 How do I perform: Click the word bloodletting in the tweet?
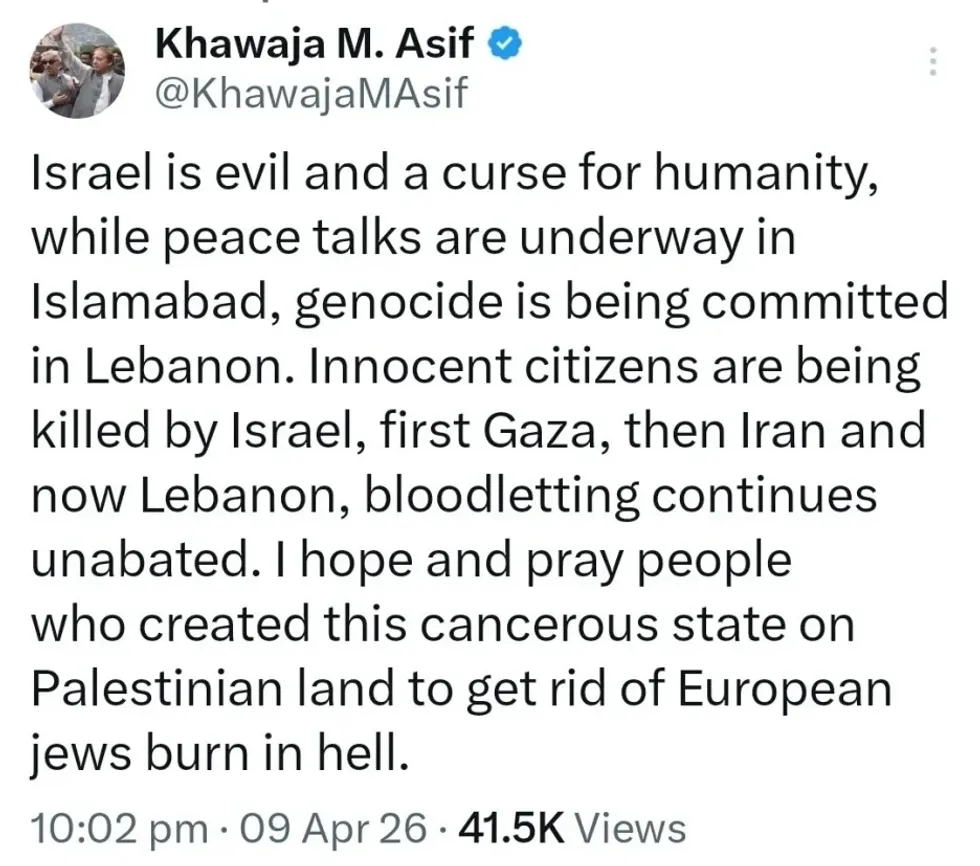coord(518,496)
